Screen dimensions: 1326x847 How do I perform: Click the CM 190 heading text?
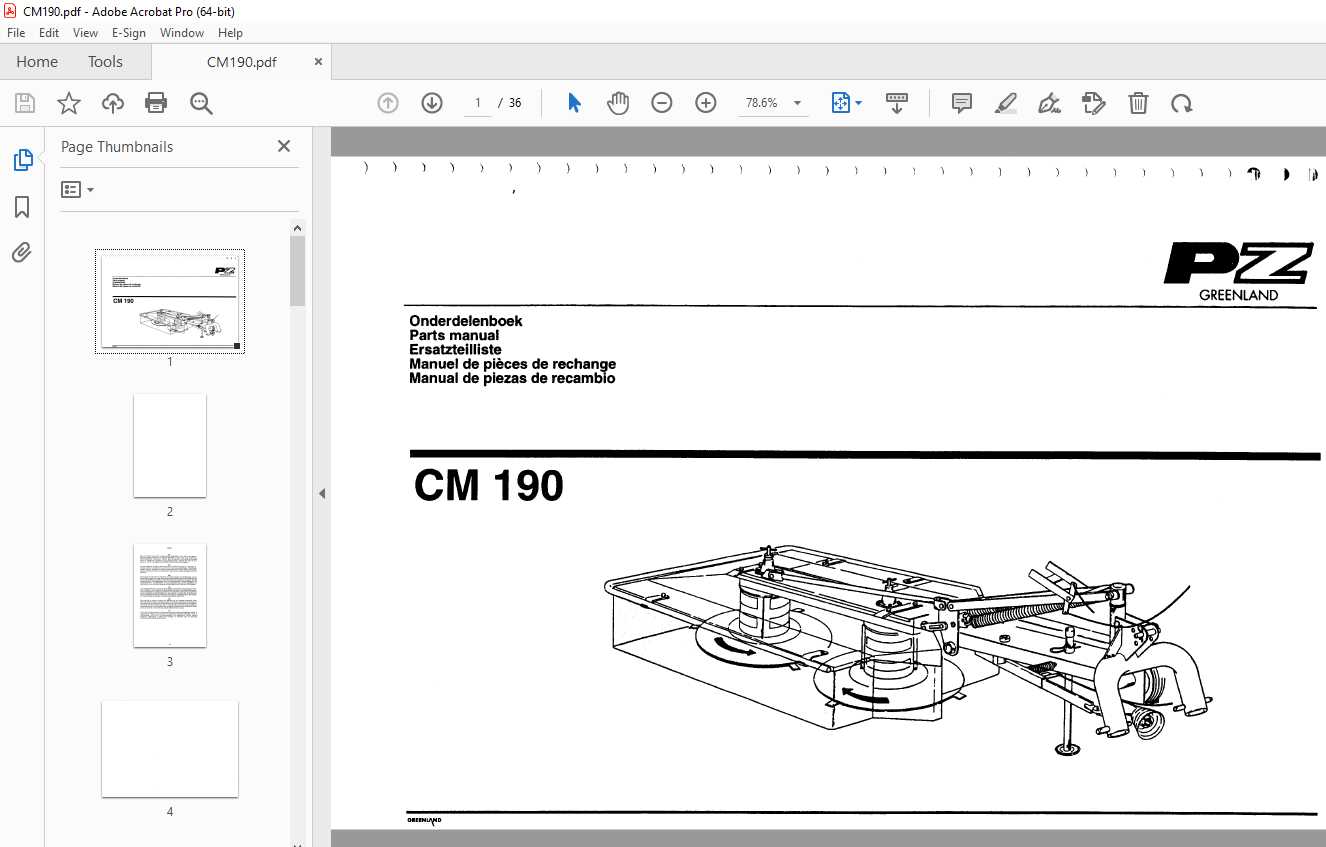coord(489,487)
